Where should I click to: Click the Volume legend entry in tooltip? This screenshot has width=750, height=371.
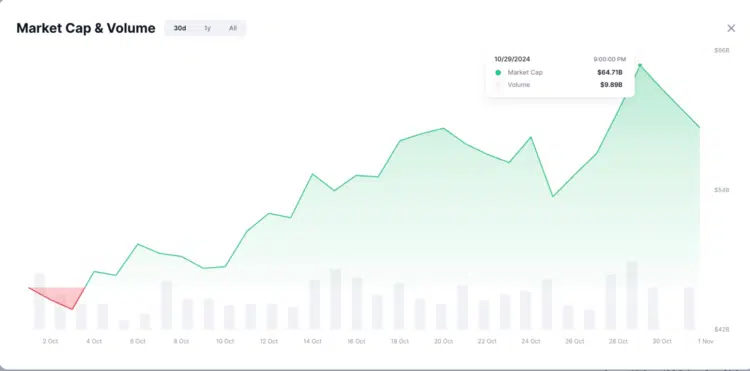518,85
